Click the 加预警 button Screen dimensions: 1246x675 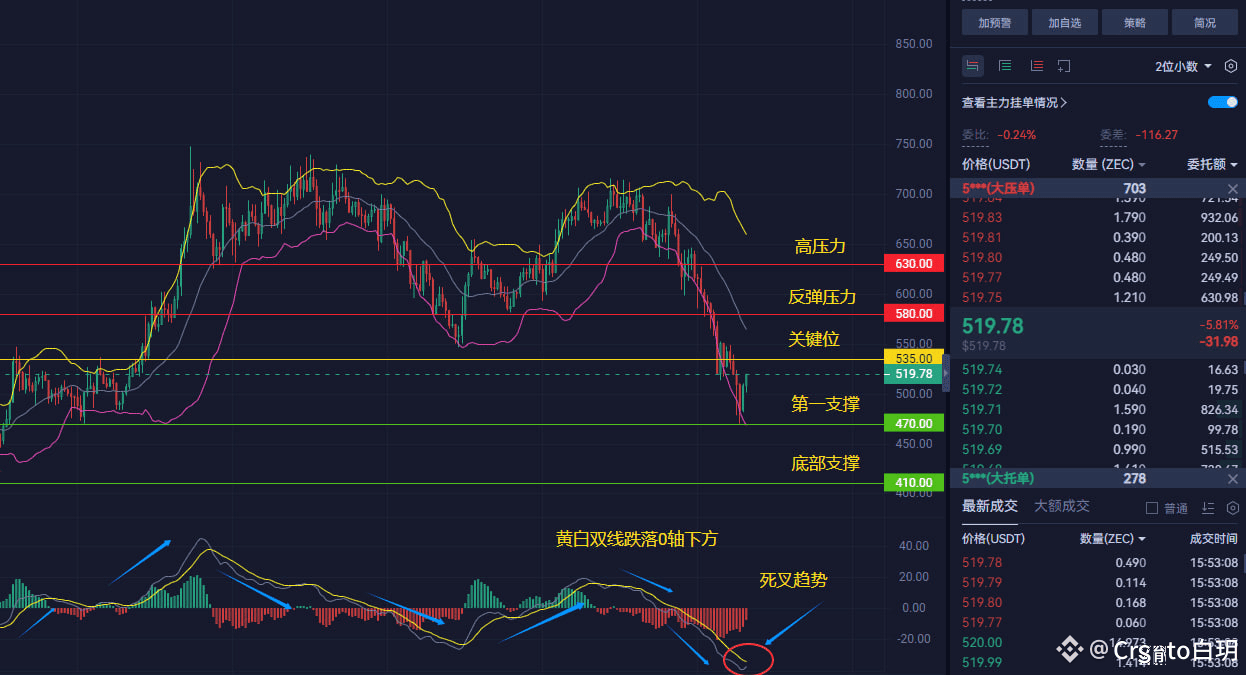tap(996, 22)
